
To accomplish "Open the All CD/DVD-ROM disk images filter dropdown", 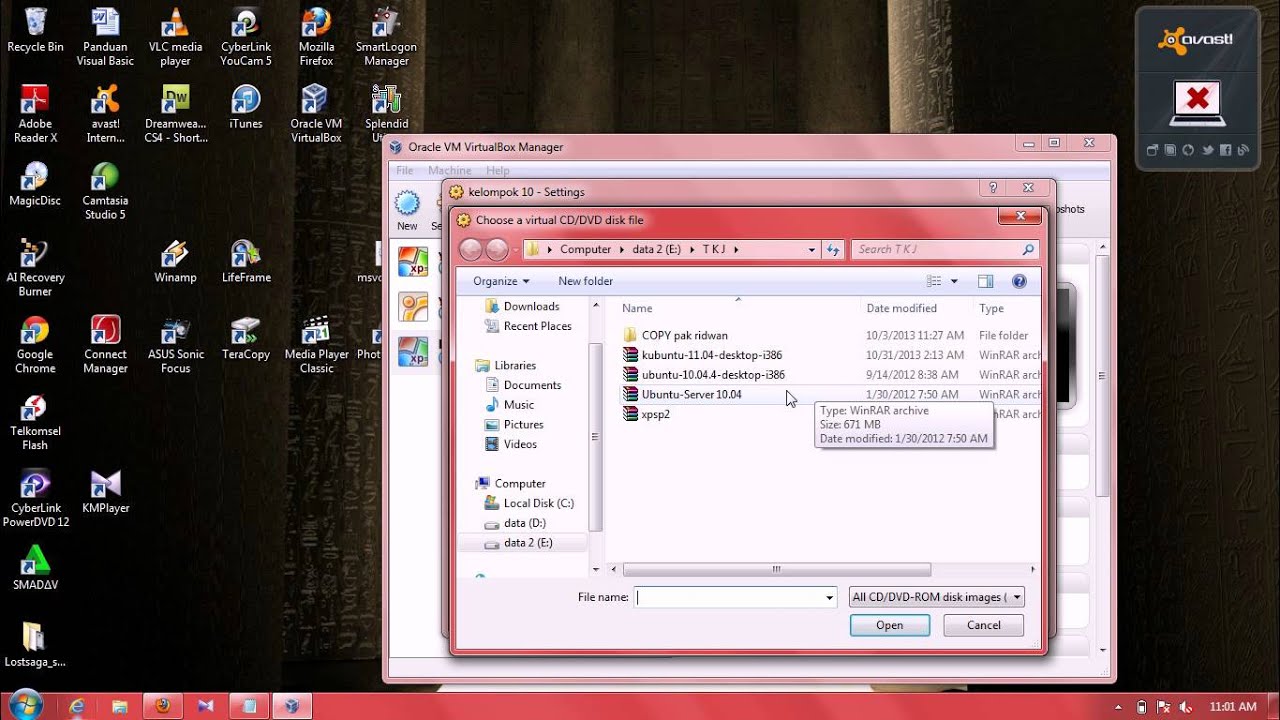I will tap(937, 597).
